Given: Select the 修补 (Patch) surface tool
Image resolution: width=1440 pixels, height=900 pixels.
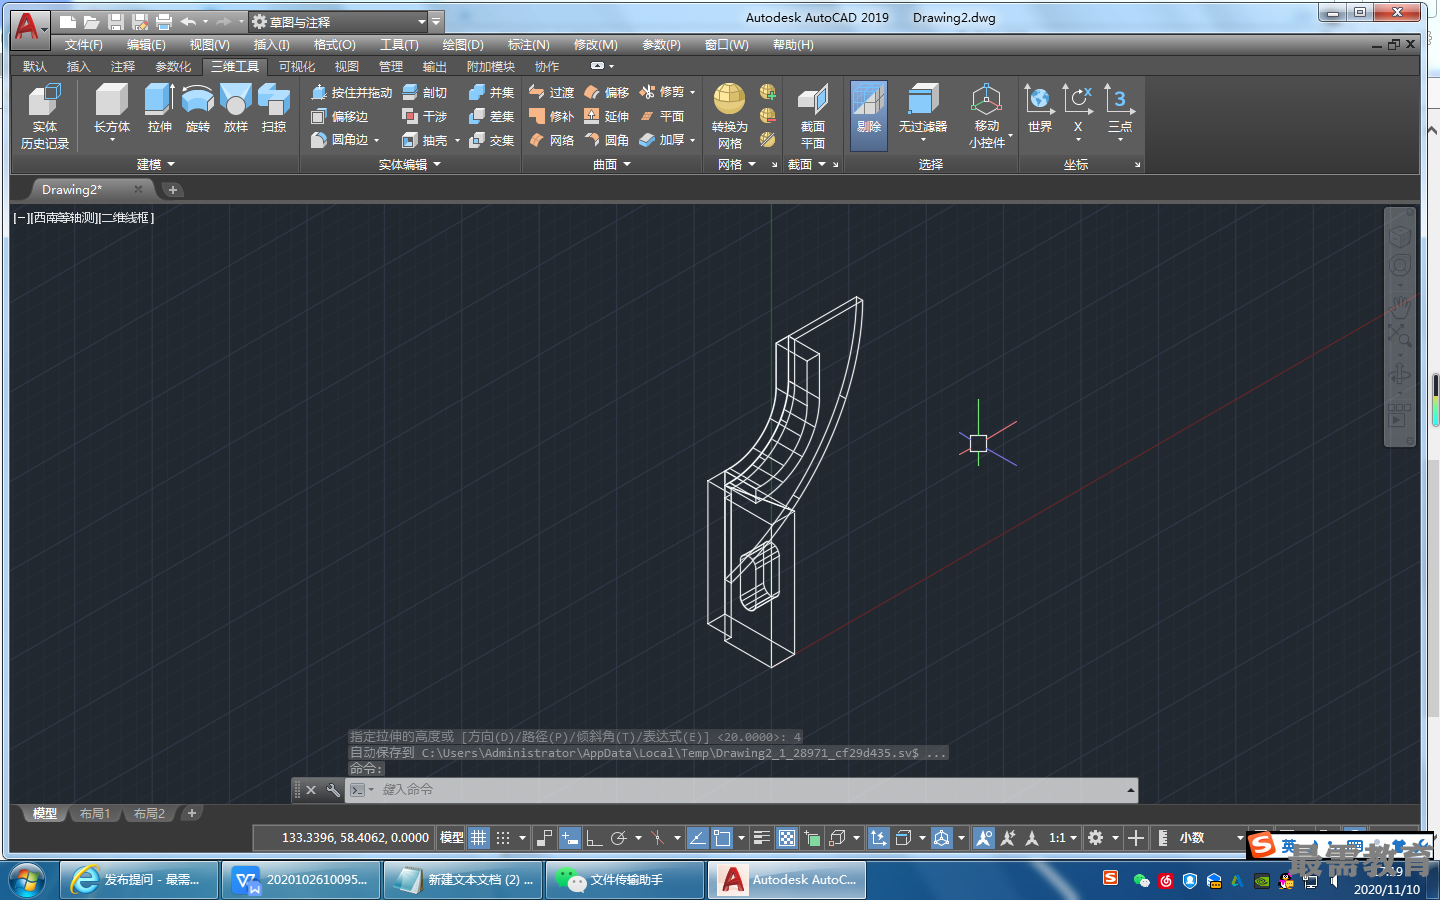Looking at the screenshot, I should 552,116.
